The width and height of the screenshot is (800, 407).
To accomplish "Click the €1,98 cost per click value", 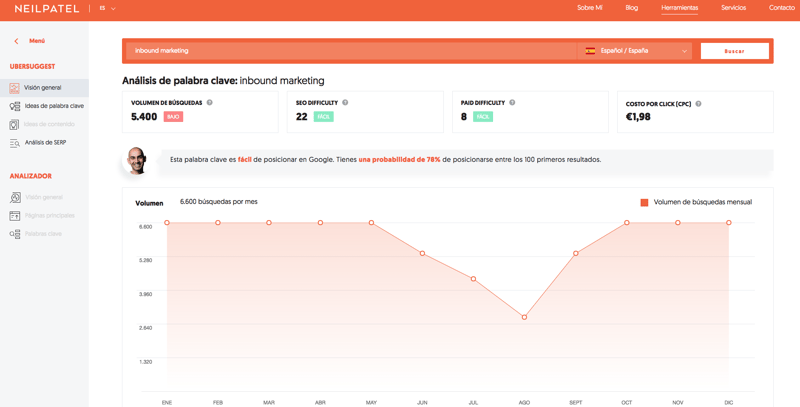I will (x=638, y=117).
